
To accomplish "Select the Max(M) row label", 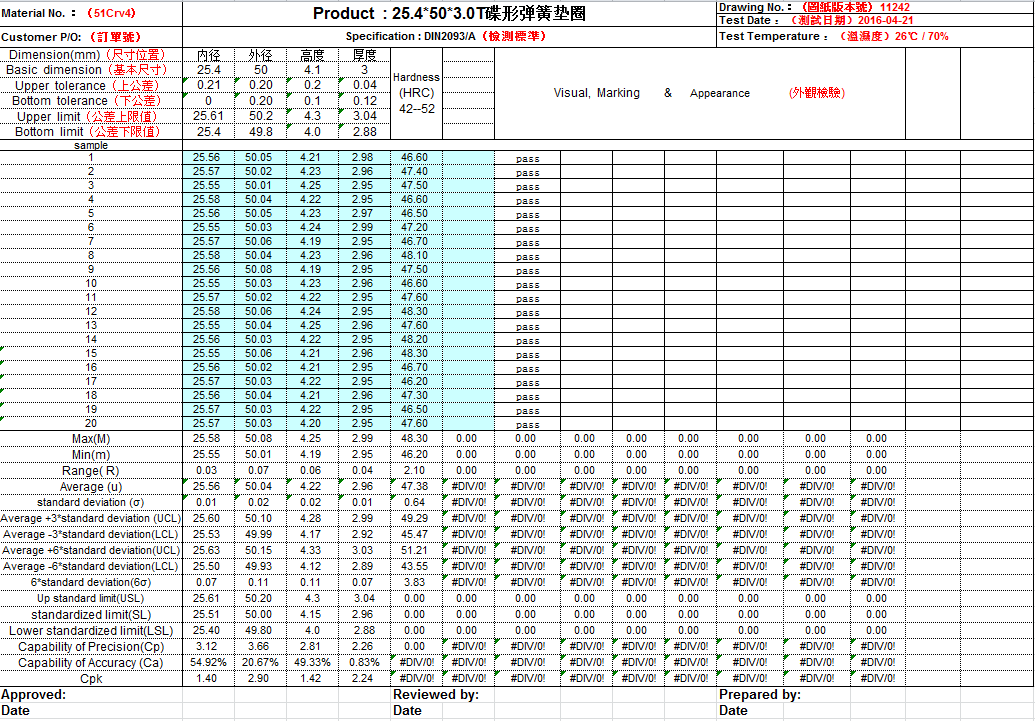I will (91, 438).
